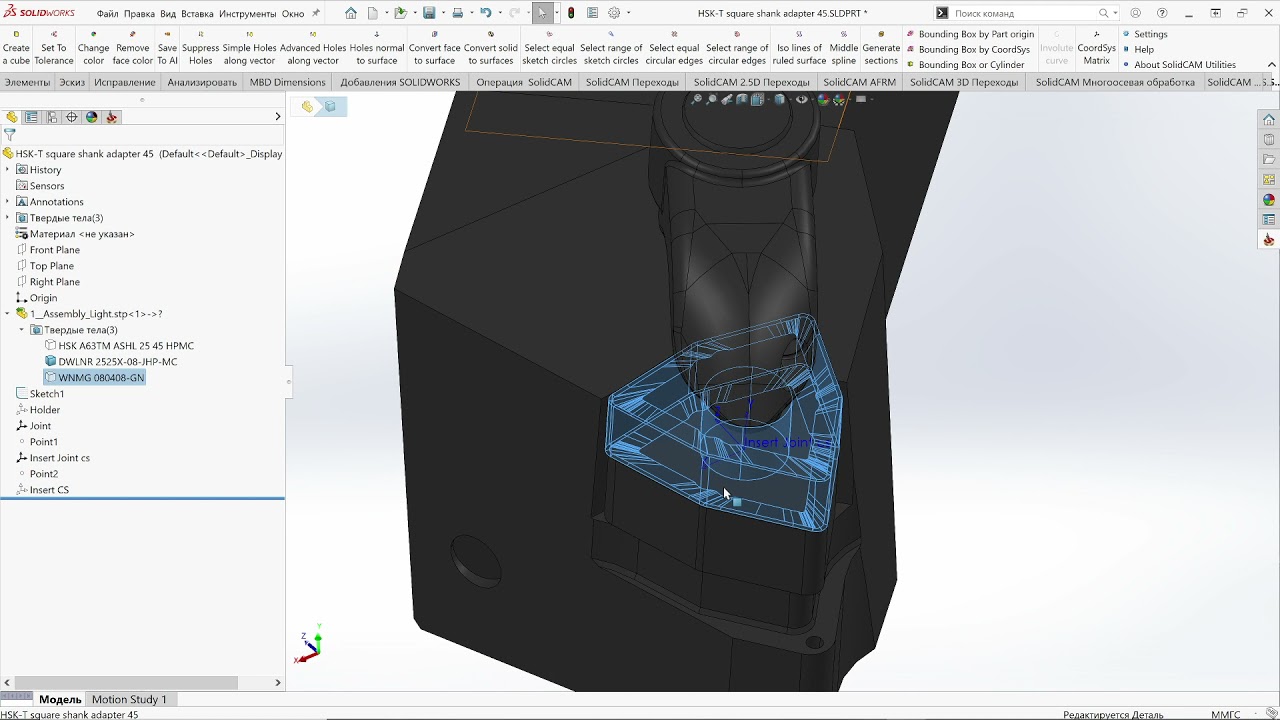This screenshot has height=720, width=1280.
Task: Open the Файл menu
Action: coord(107,14)
